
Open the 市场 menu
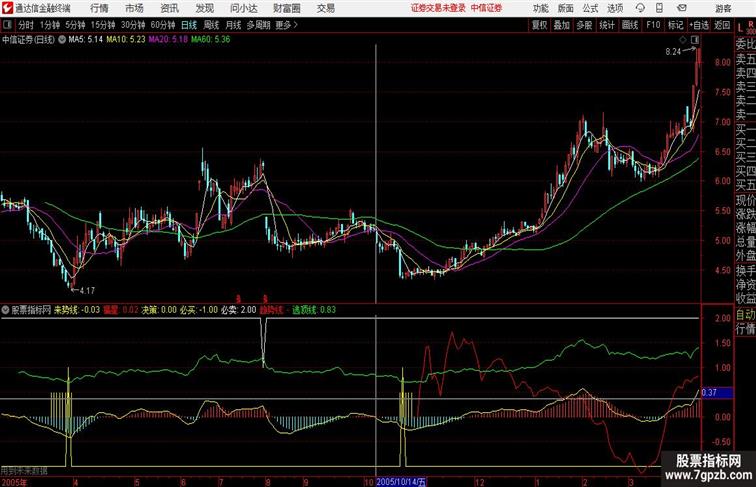click(x=135, y=8)
